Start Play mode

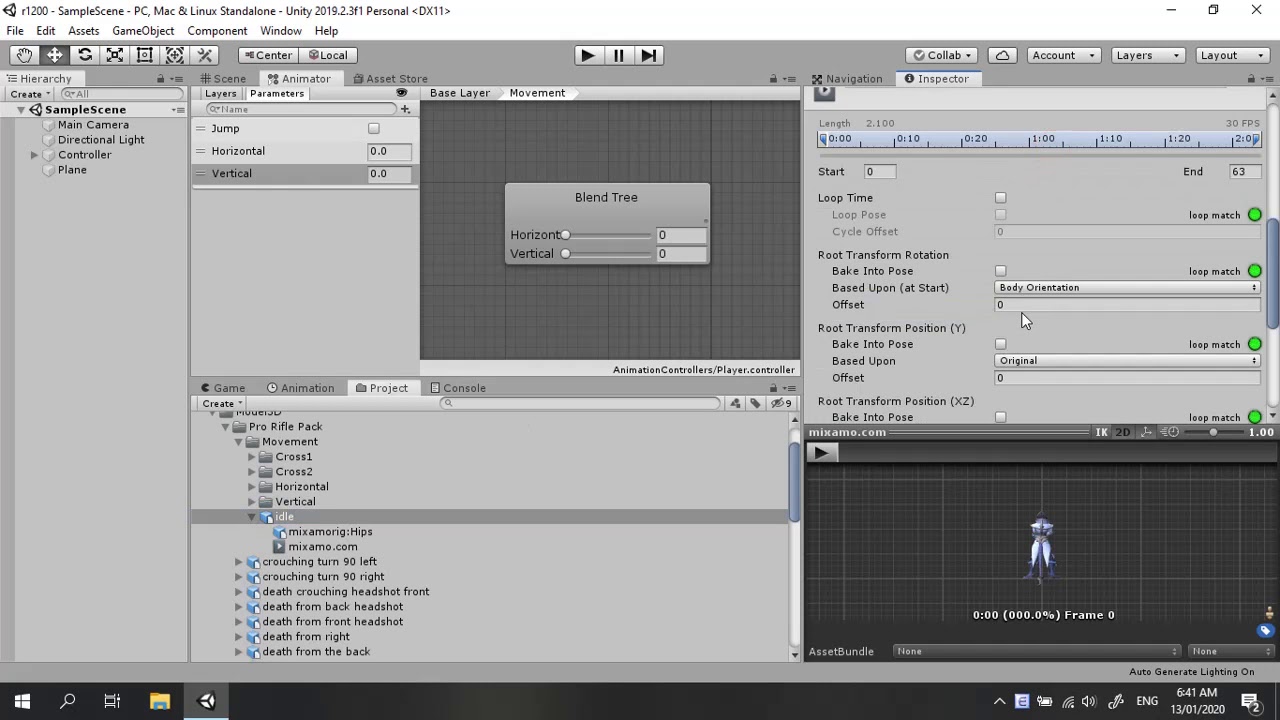(588, 55)
